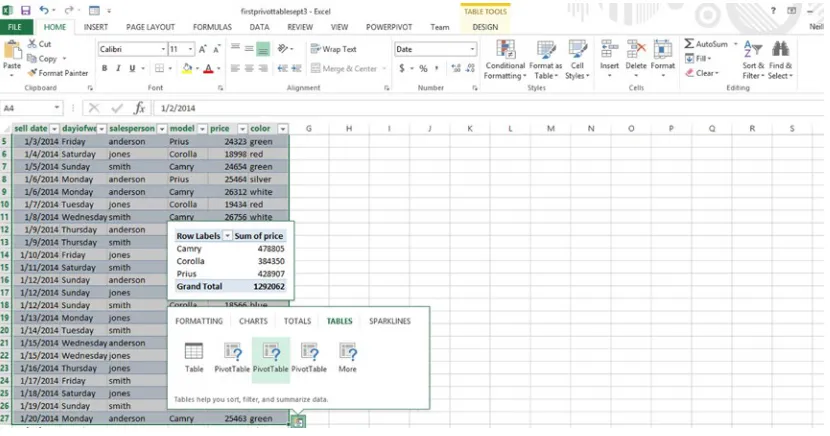
Task: Increase font size
Action: coord(203,49)
